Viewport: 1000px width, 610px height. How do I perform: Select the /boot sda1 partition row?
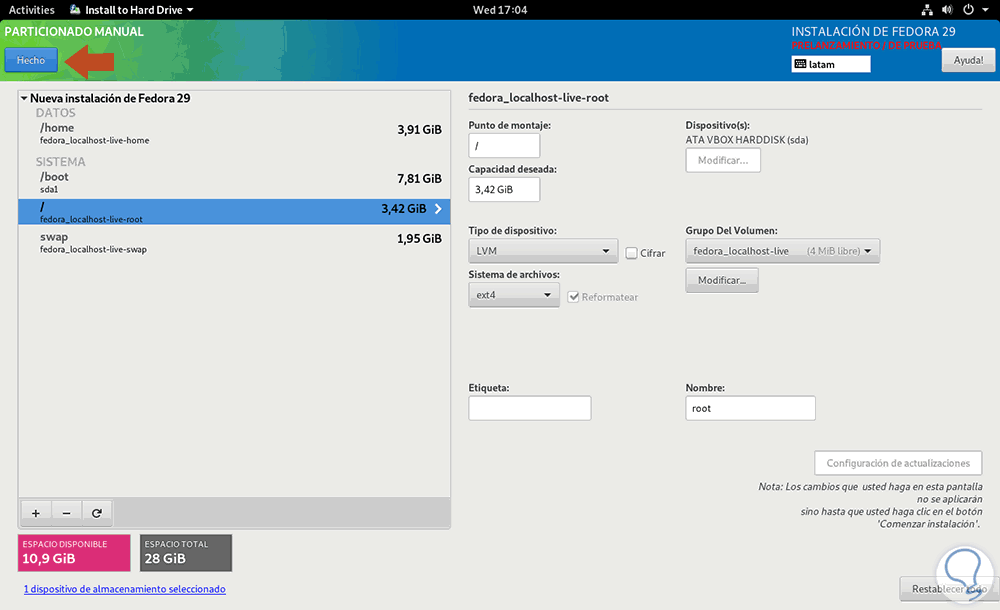pyautogui.click(x=234, y=182)
